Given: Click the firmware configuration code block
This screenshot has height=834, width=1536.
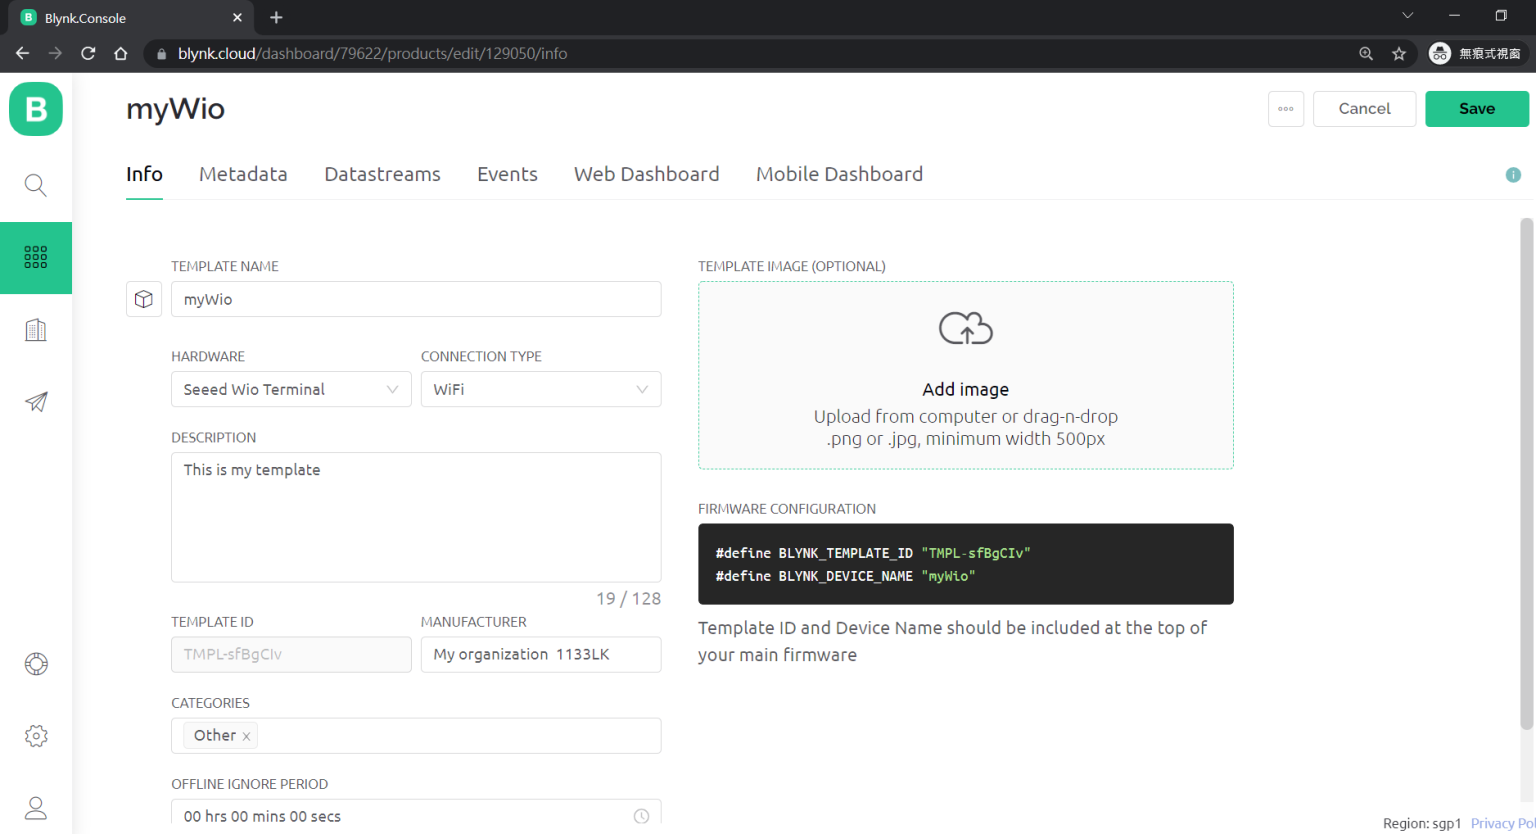Looking at the screenshot, I should pyautogui.click(x=966, y=564).
